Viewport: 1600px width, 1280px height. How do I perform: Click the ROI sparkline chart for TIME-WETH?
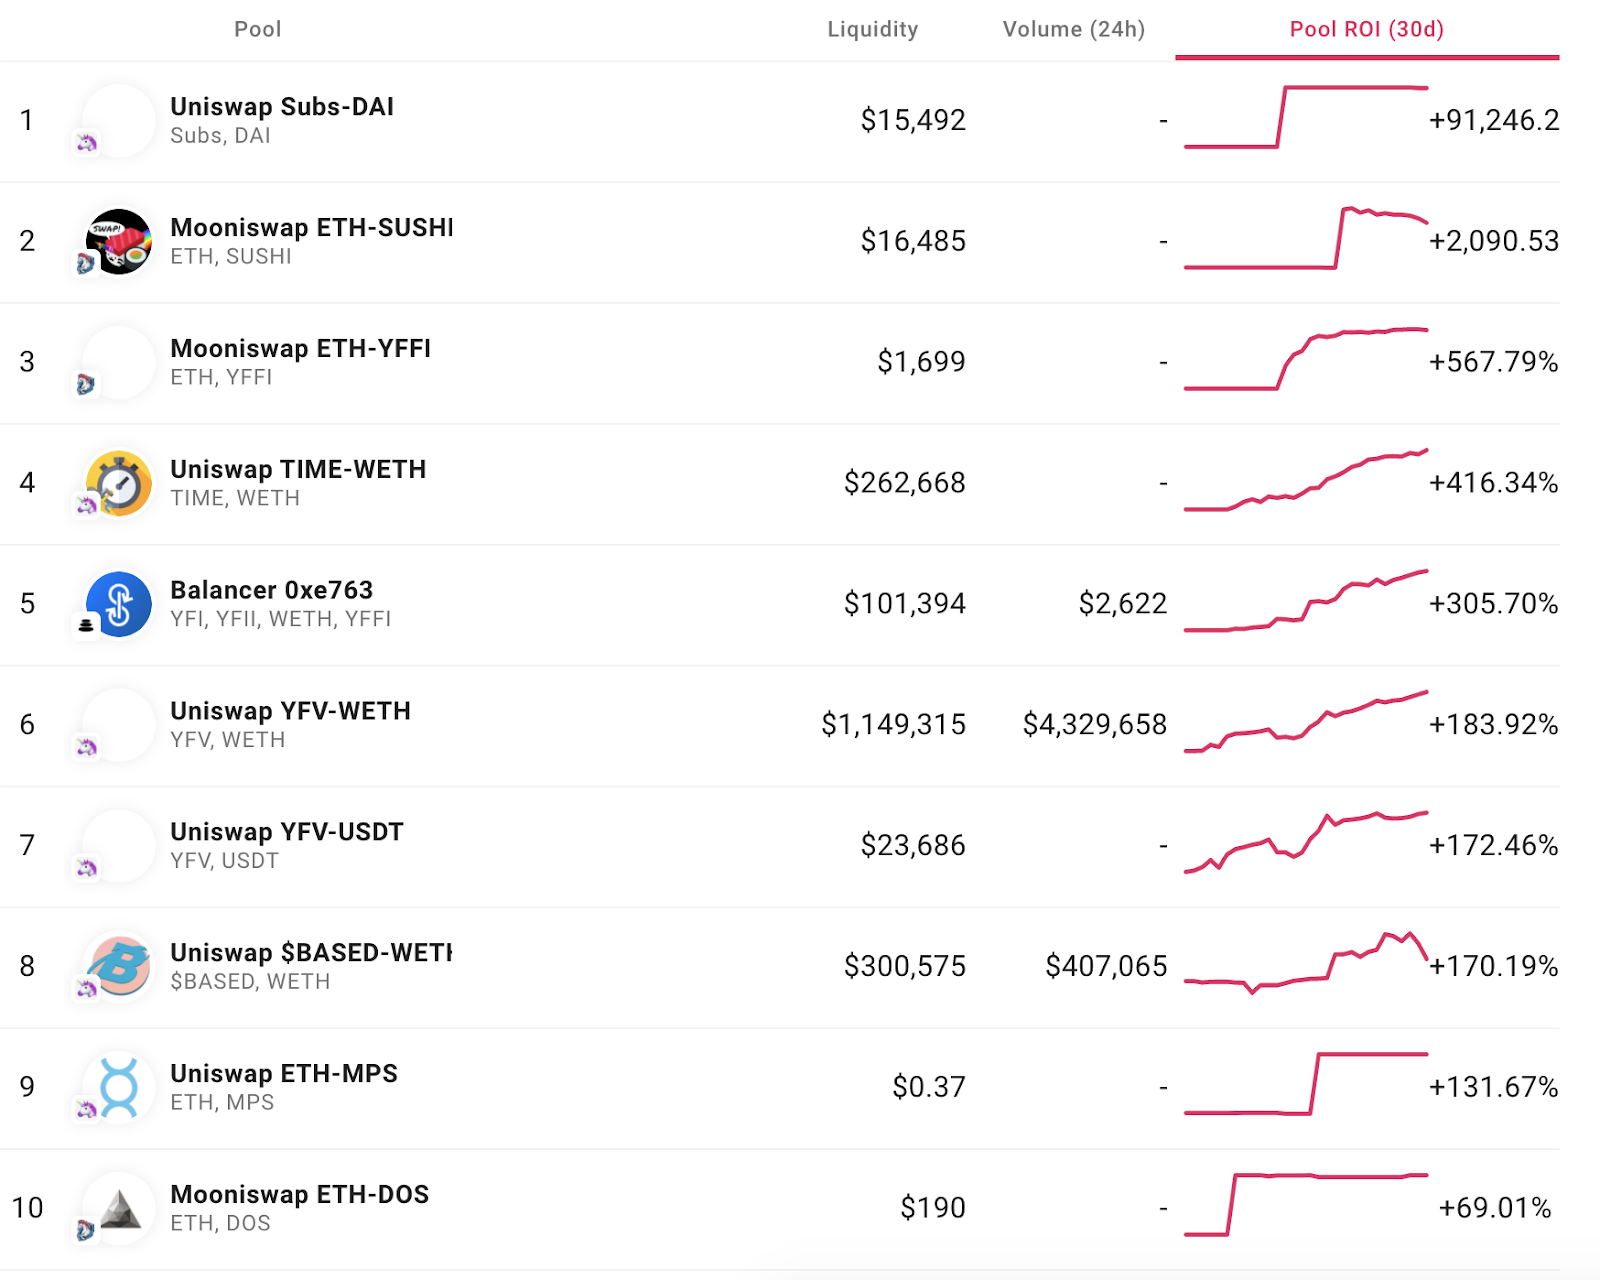point(1305,482)
